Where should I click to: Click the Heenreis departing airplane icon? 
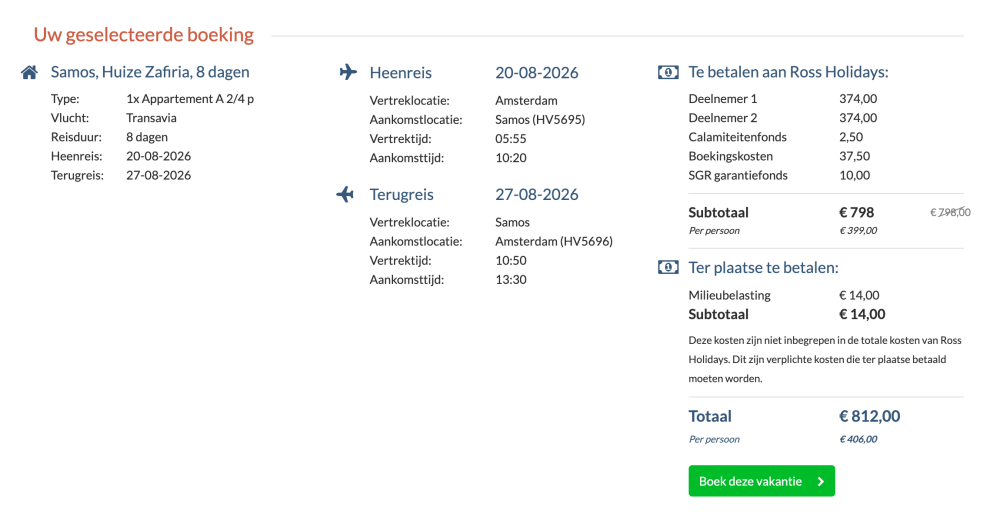coord(348,72)
